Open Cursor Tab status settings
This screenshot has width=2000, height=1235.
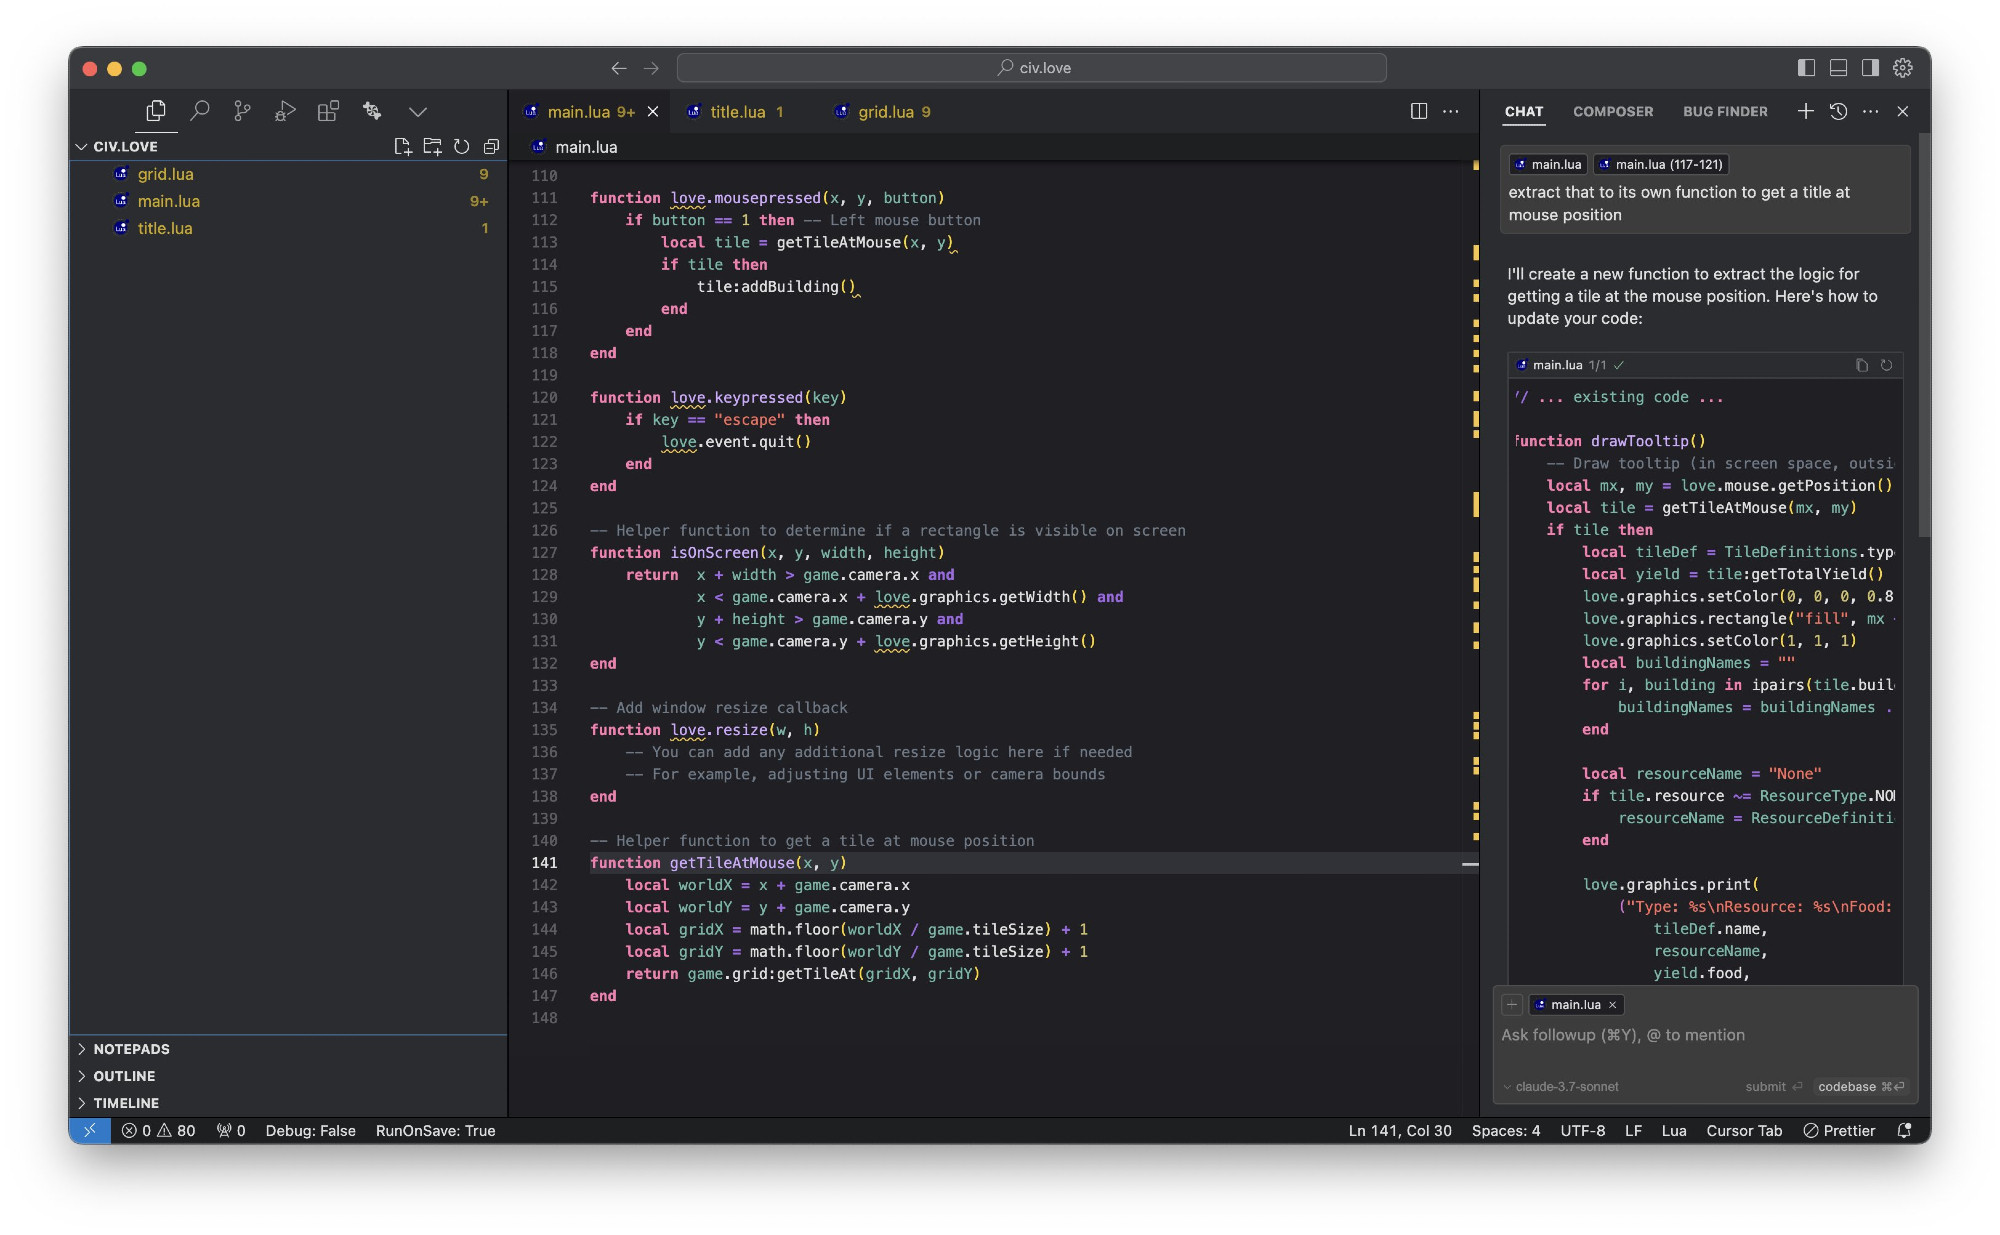[x=1744, y=1131]
